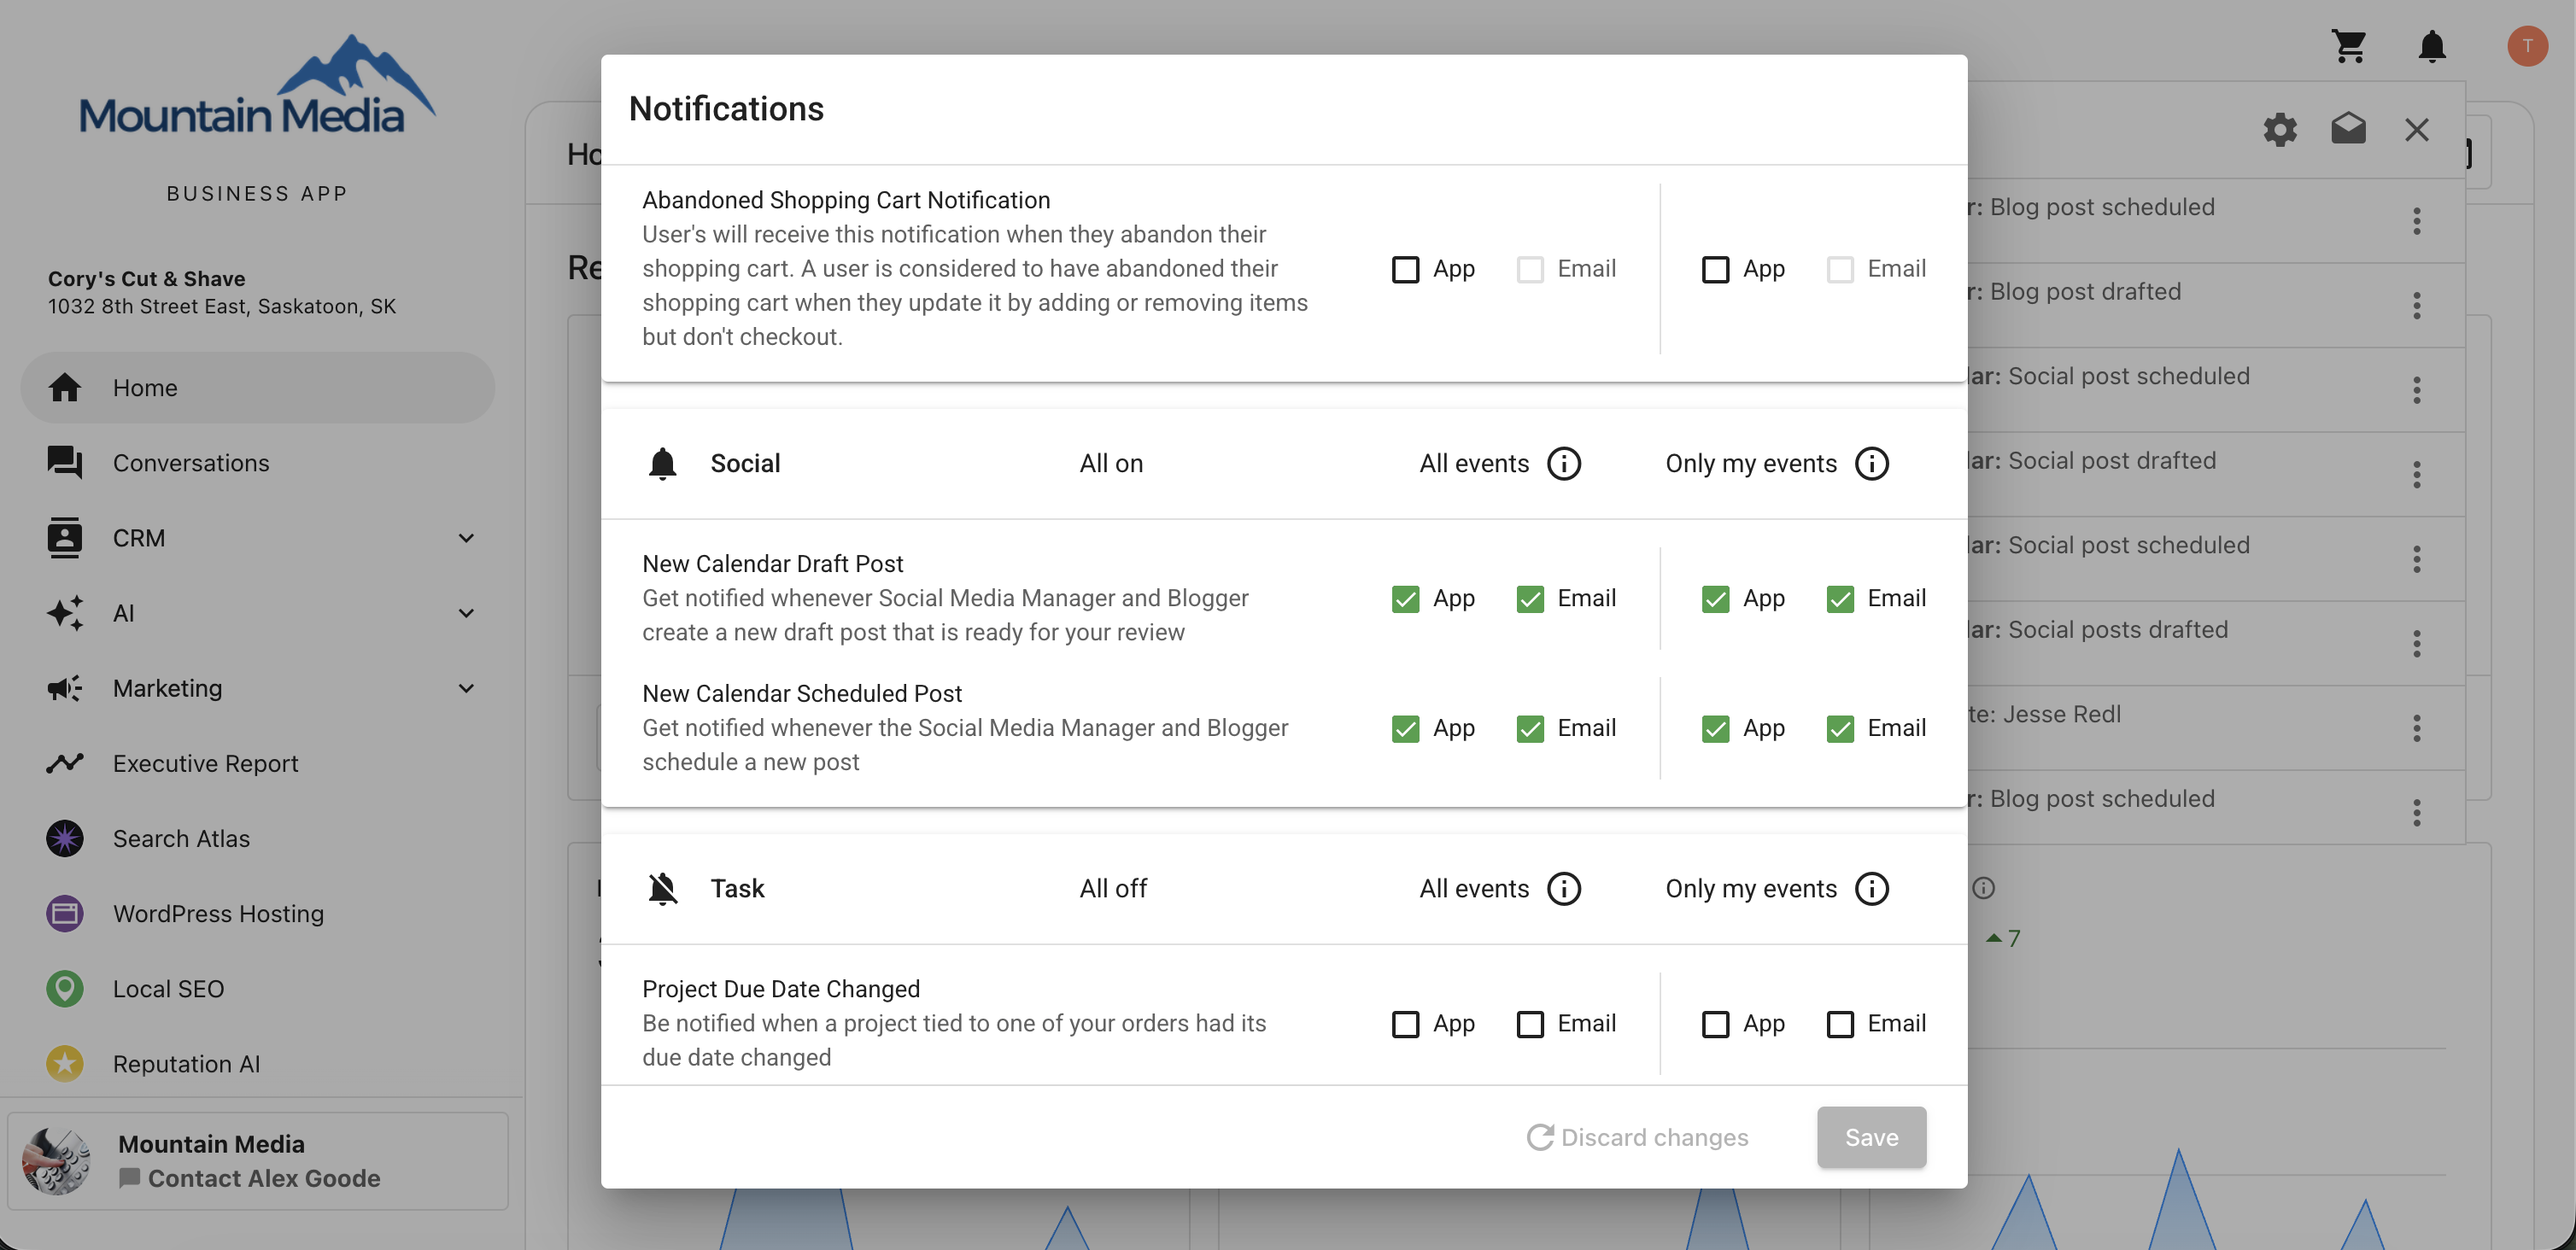Click the Social section bell icon
The height and width of the screenshot is (1250, 2576).
click(662, 463)
